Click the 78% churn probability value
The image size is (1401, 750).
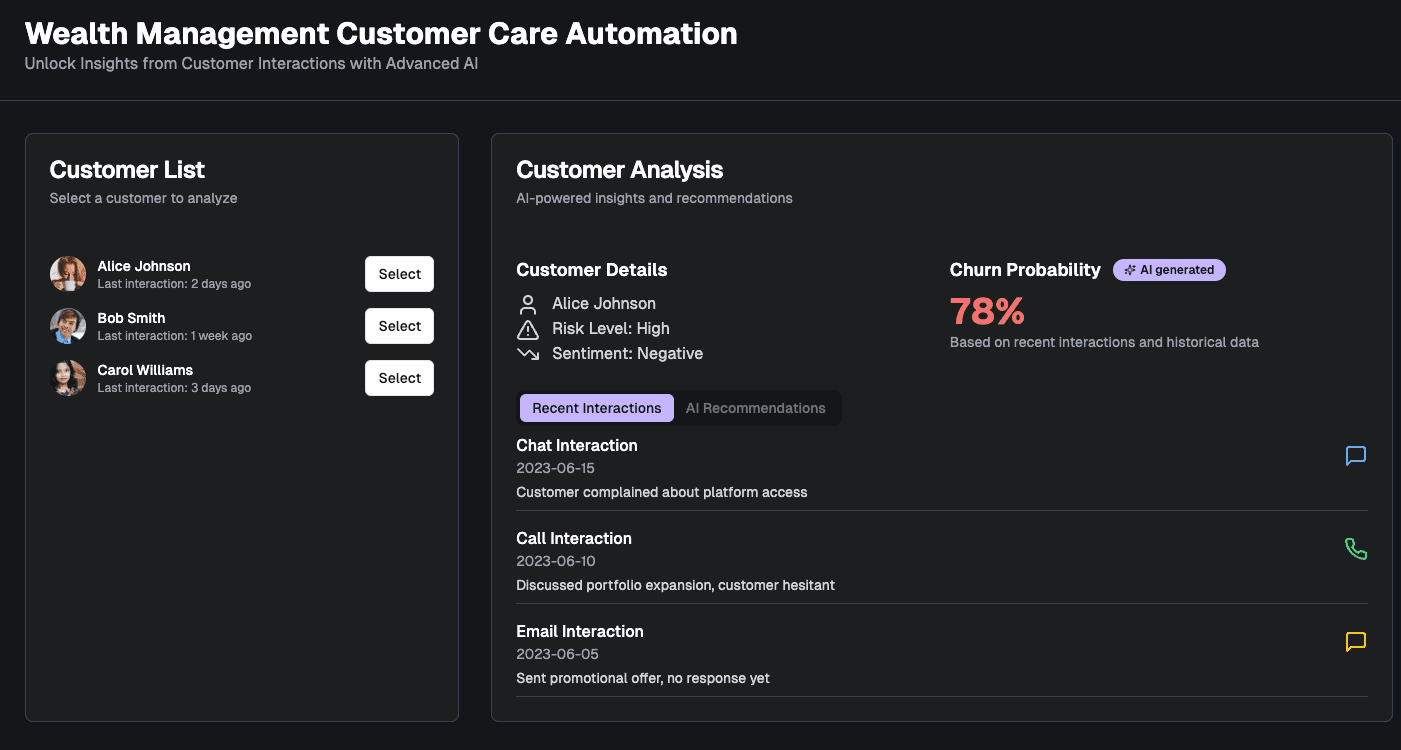point(987,311)
